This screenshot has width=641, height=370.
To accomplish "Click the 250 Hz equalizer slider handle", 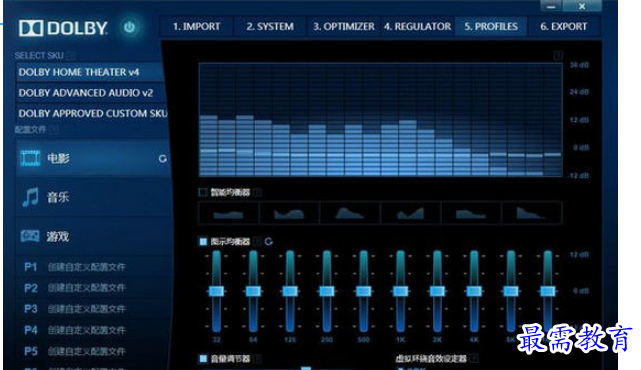I will pyautogui.click(x=327, y=291).
